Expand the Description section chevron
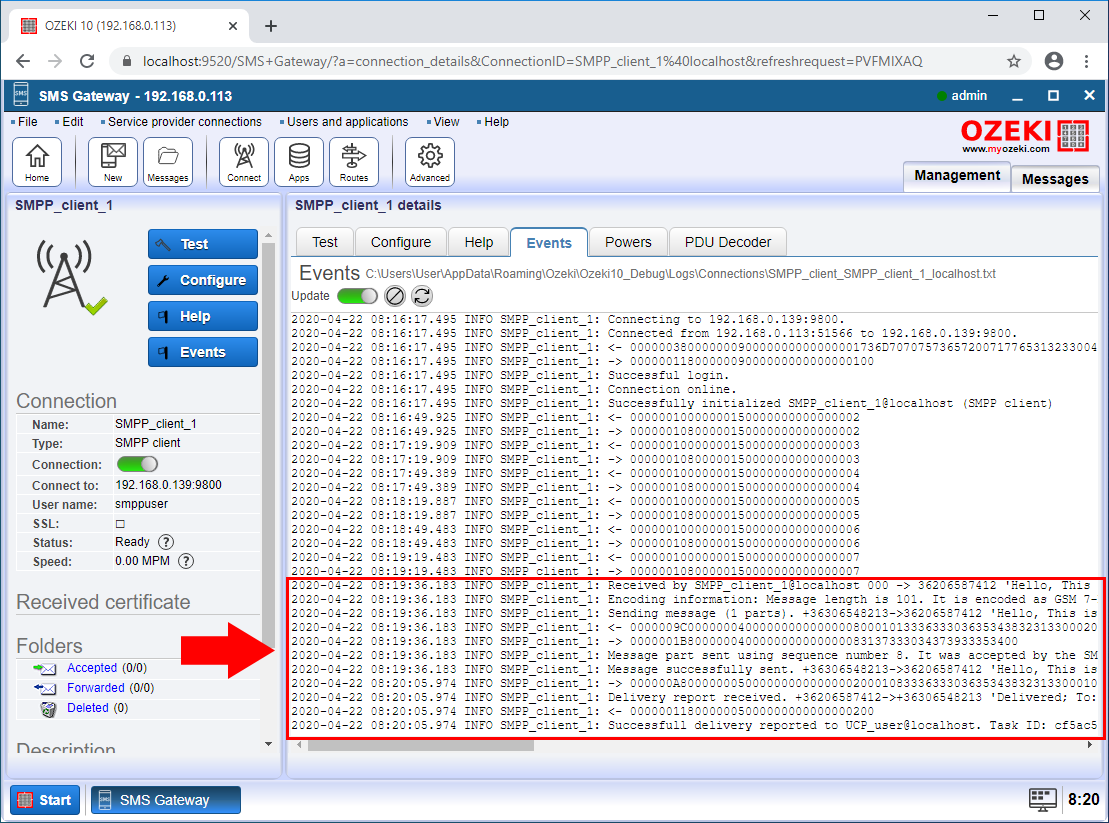Screen dimensions: 1109x823 point(267,745)
